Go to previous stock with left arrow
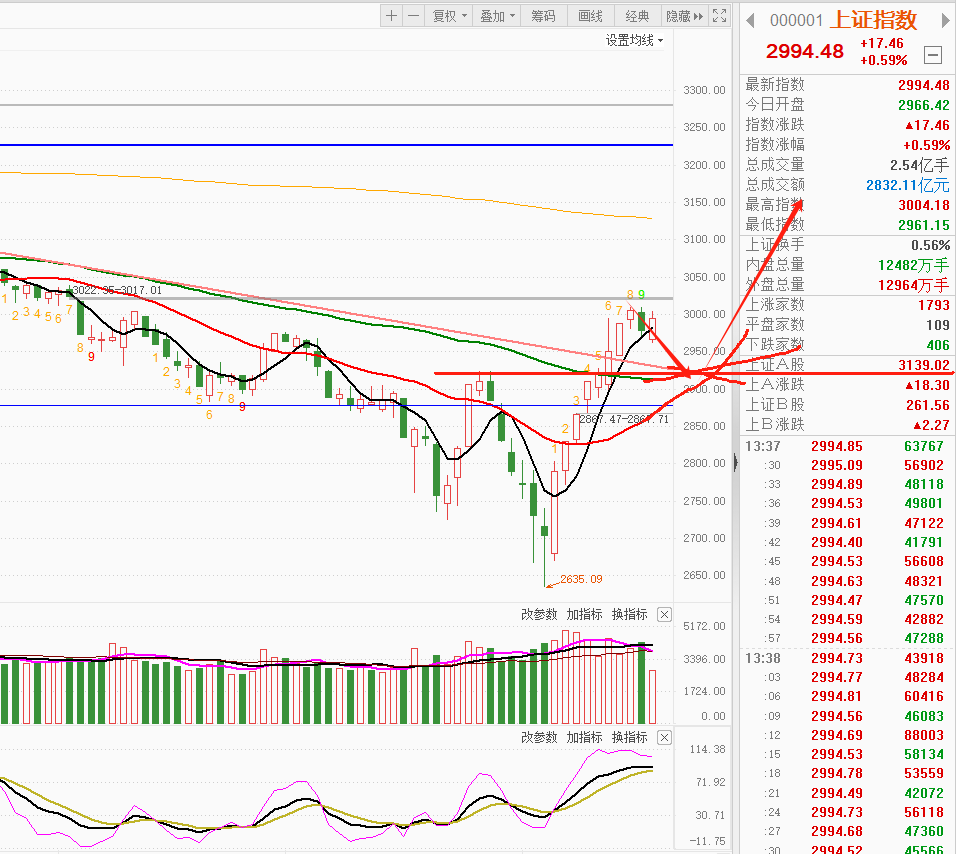 [750, 20]
